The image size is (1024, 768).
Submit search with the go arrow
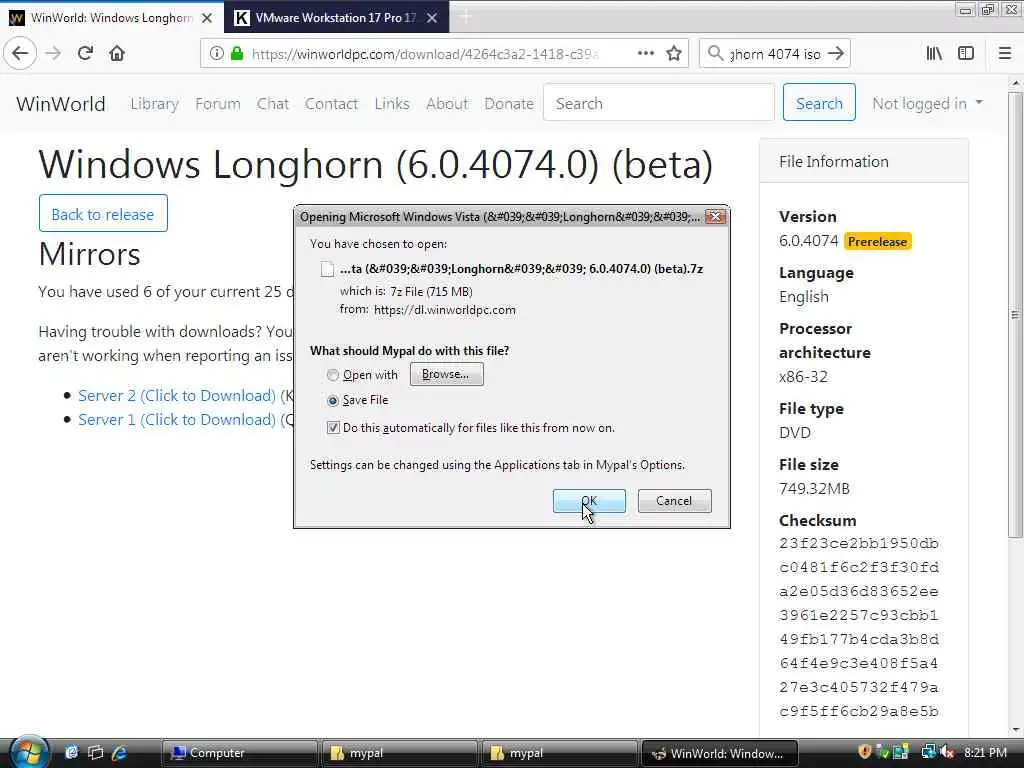(836, 54)
